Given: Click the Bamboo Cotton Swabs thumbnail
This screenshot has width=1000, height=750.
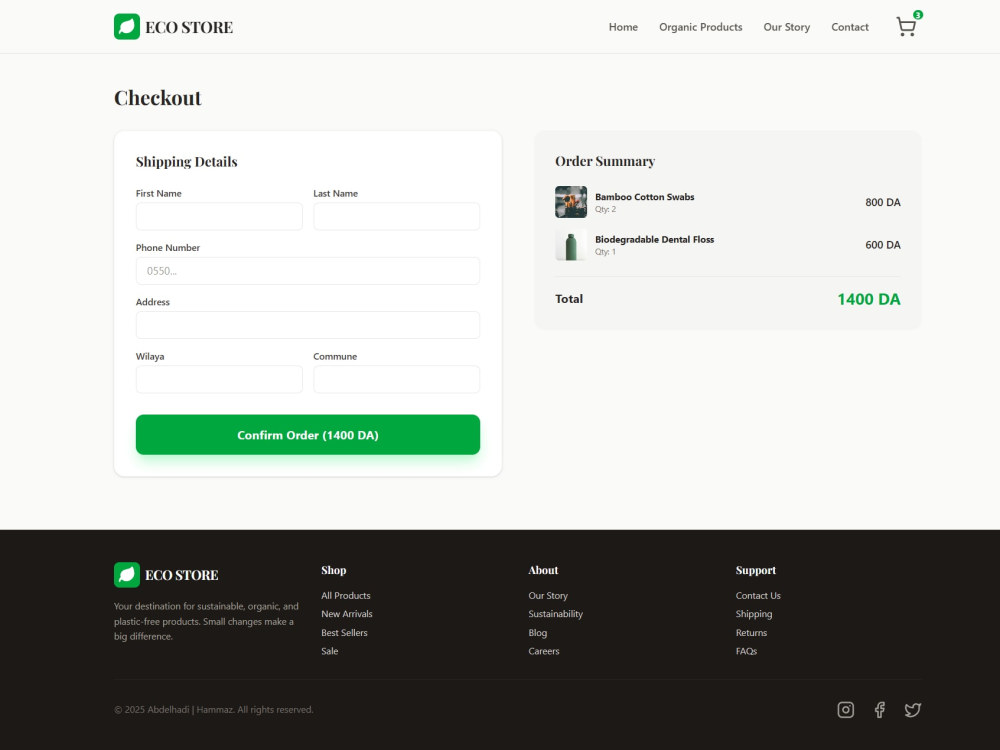Looking at the screenshot, I should (571, 202).
